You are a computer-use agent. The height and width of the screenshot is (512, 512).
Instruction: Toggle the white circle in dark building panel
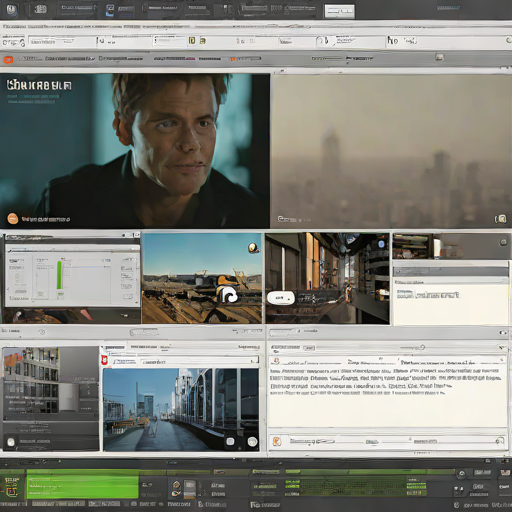coord(11,442)
